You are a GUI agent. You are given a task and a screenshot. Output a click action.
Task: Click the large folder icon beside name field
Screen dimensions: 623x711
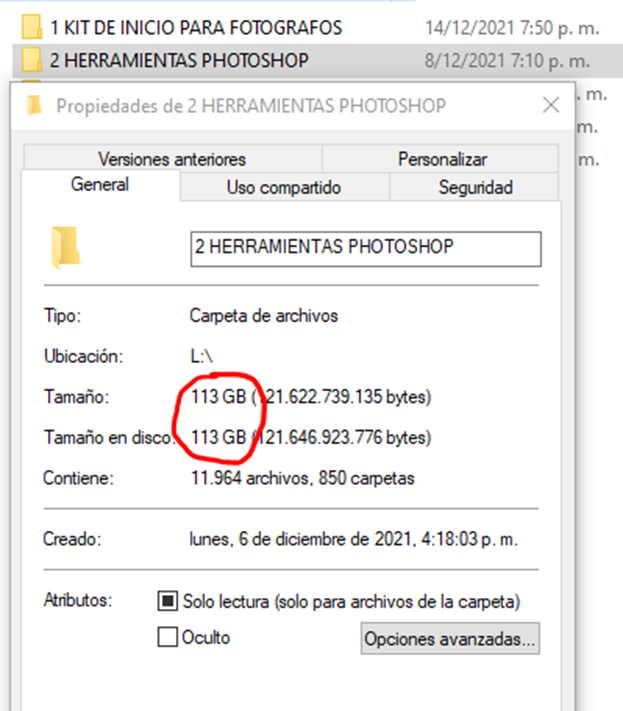pos(66,247)
